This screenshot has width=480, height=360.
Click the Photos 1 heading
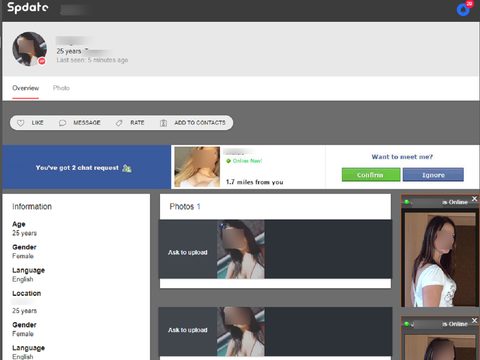pos(185,207)
